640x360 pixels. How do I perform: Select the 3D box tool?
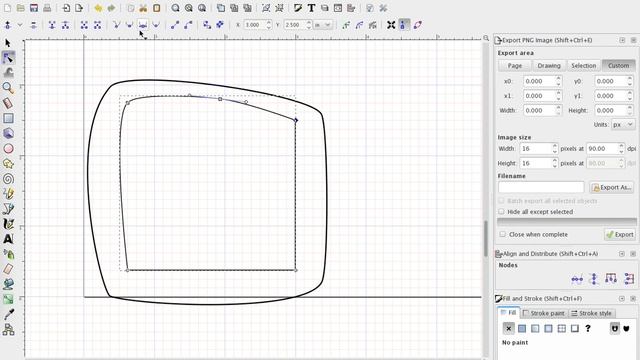click(x=8, y=133)
